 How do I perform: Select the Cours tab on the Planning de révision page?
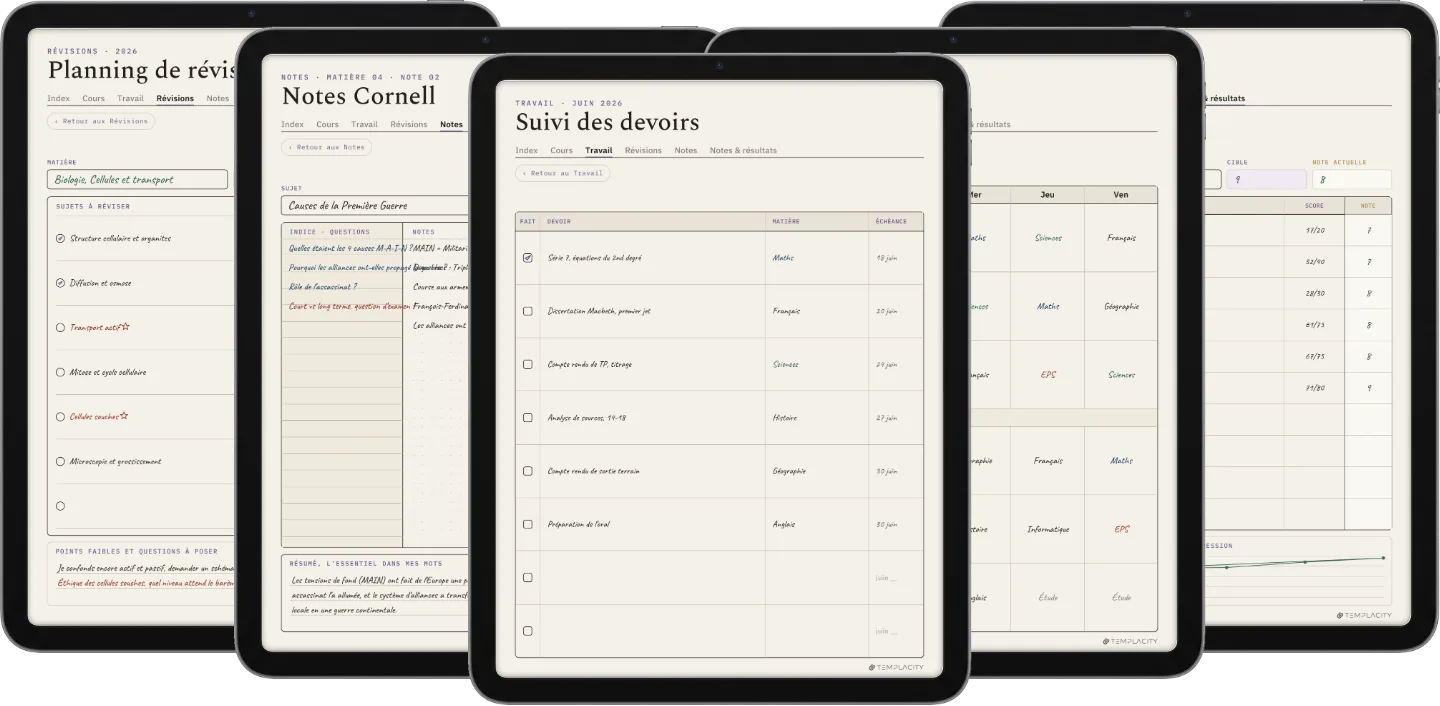[94, 99]
